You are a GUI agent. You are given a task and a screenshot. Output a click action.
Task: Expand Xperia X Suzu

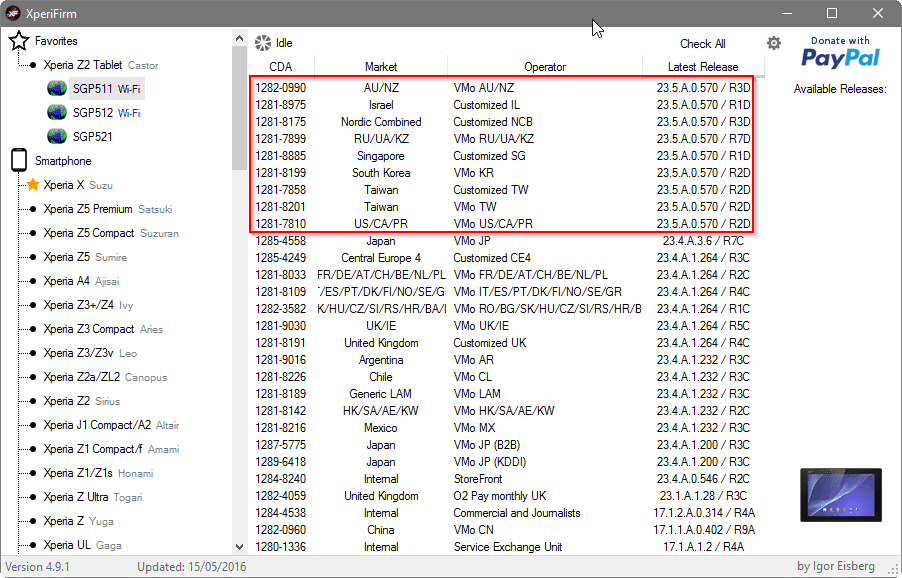(x=78, y=185)
